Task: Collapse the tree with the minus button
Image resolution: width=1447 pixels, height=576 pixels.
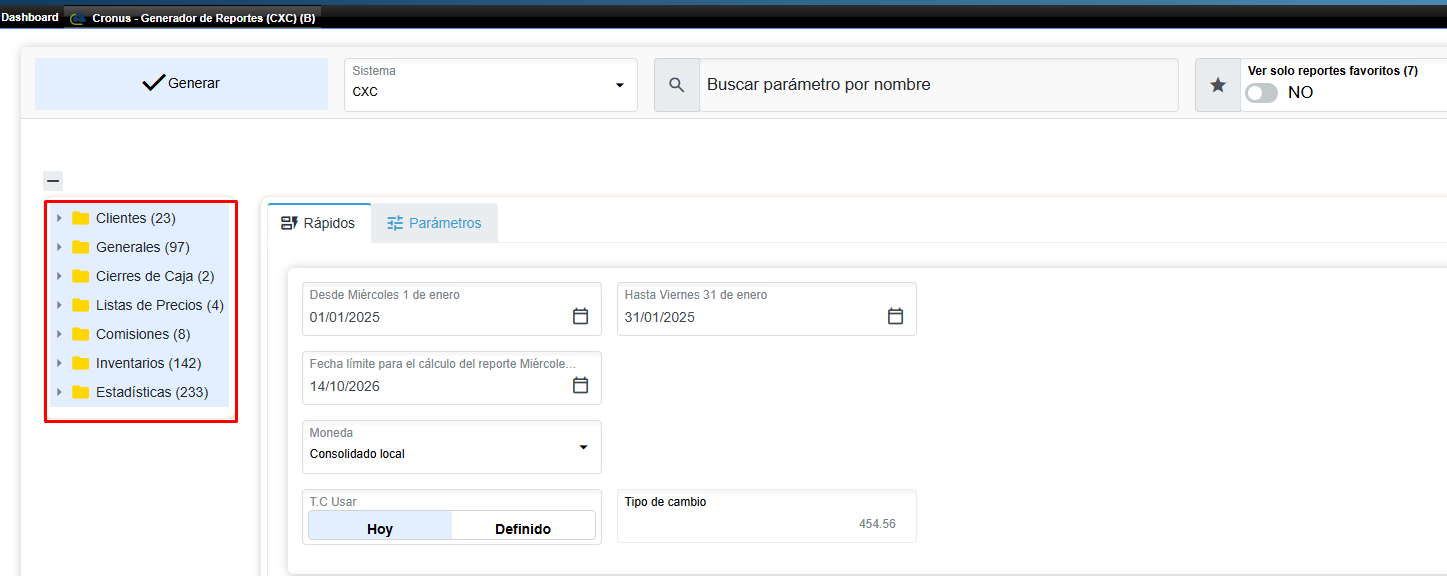Action: (x=53, y=181)
